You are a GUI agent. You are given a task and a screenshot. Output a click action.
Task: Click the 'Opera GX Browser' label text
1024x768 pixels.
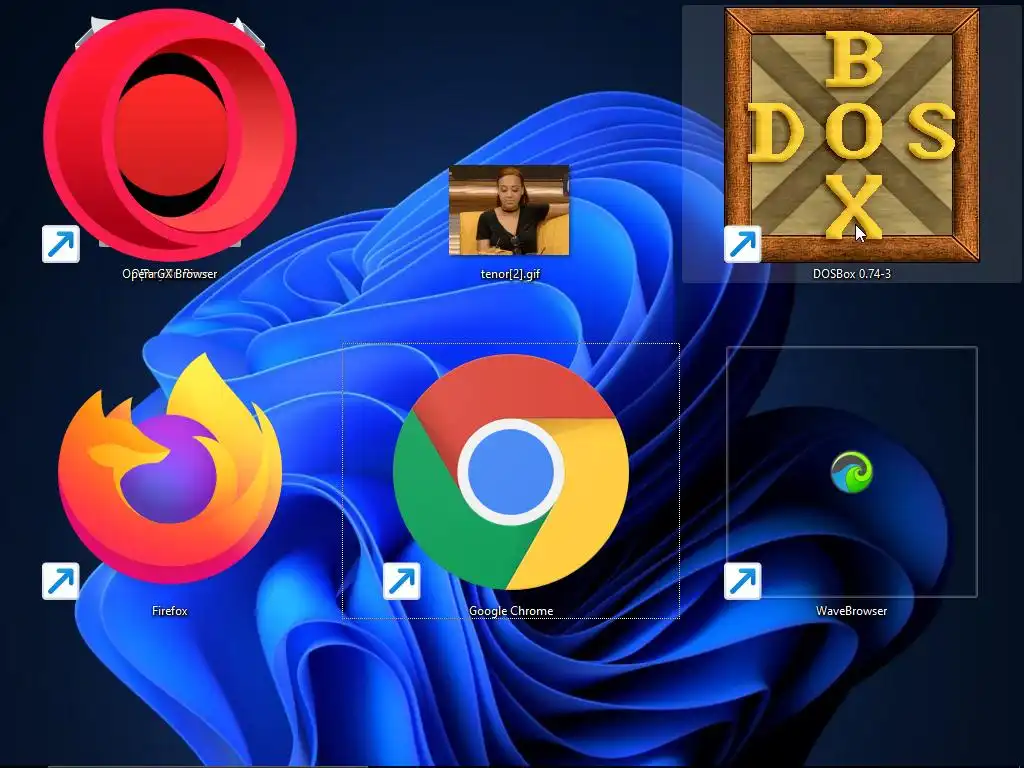click(x=170, y=274)
